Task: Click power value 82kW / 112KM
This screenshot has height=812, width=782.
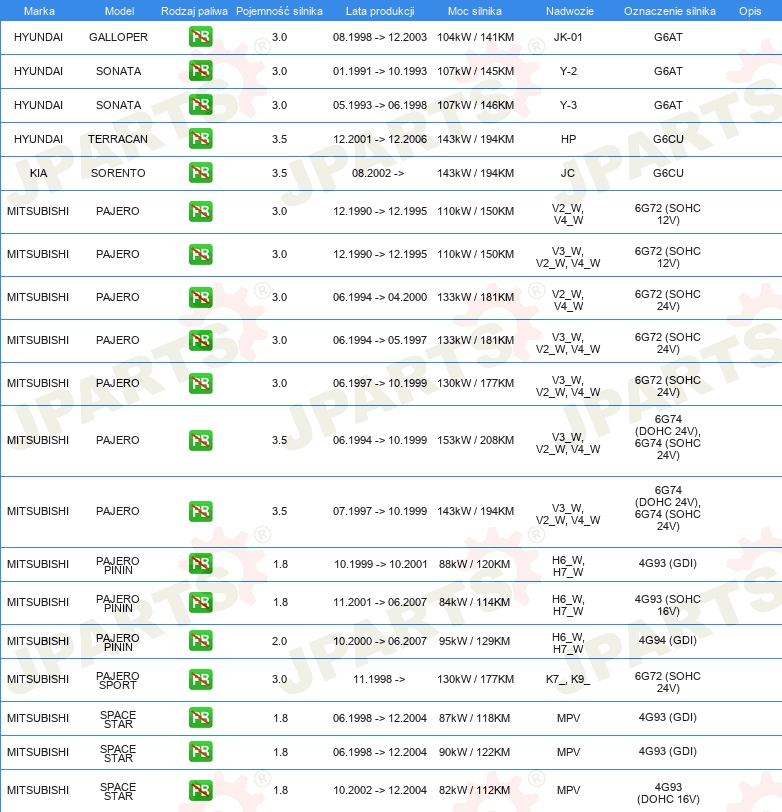Action: tap(474, 791)
